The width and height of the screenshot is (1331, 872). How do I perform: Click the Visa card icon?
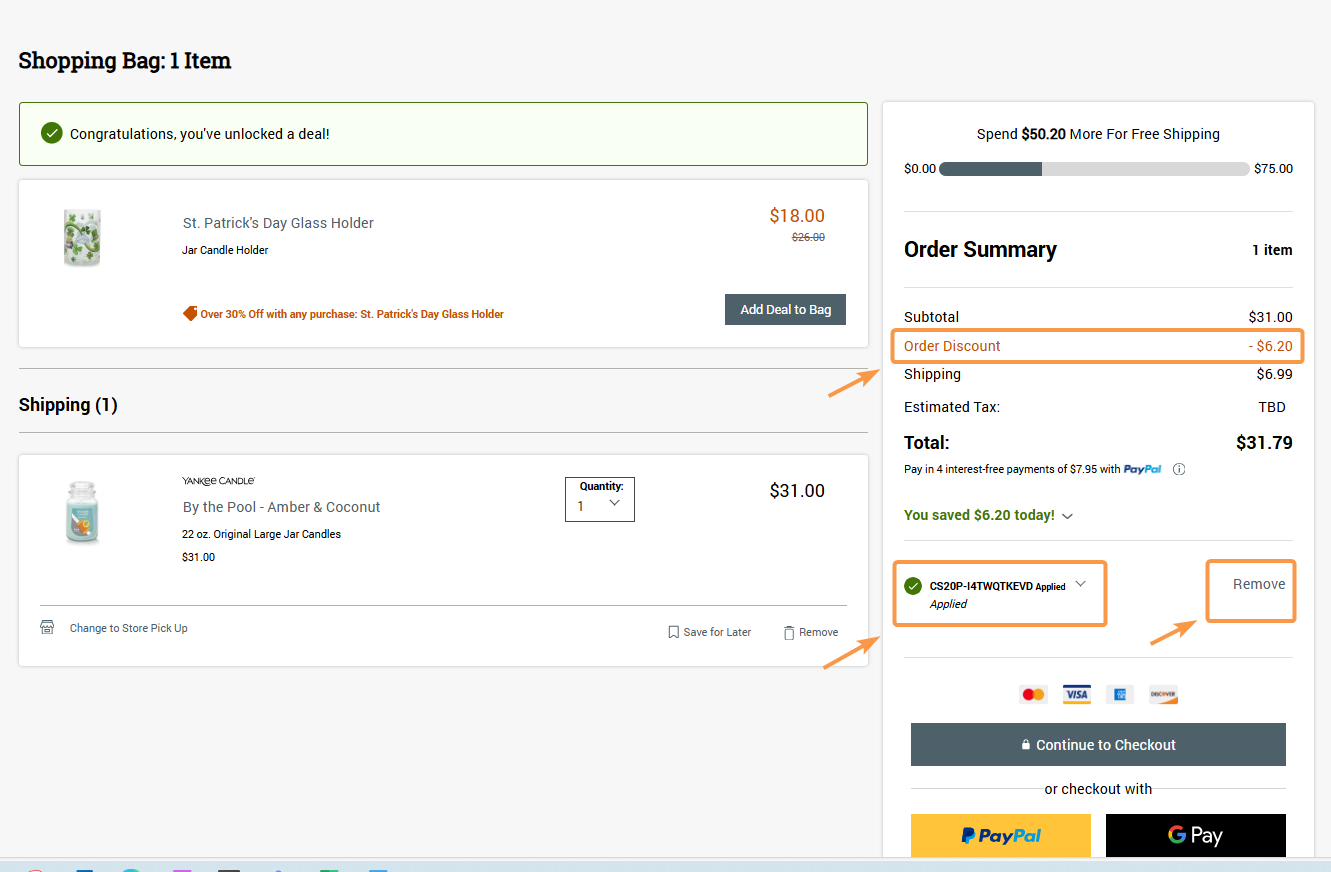click(x=1077, y=694)
